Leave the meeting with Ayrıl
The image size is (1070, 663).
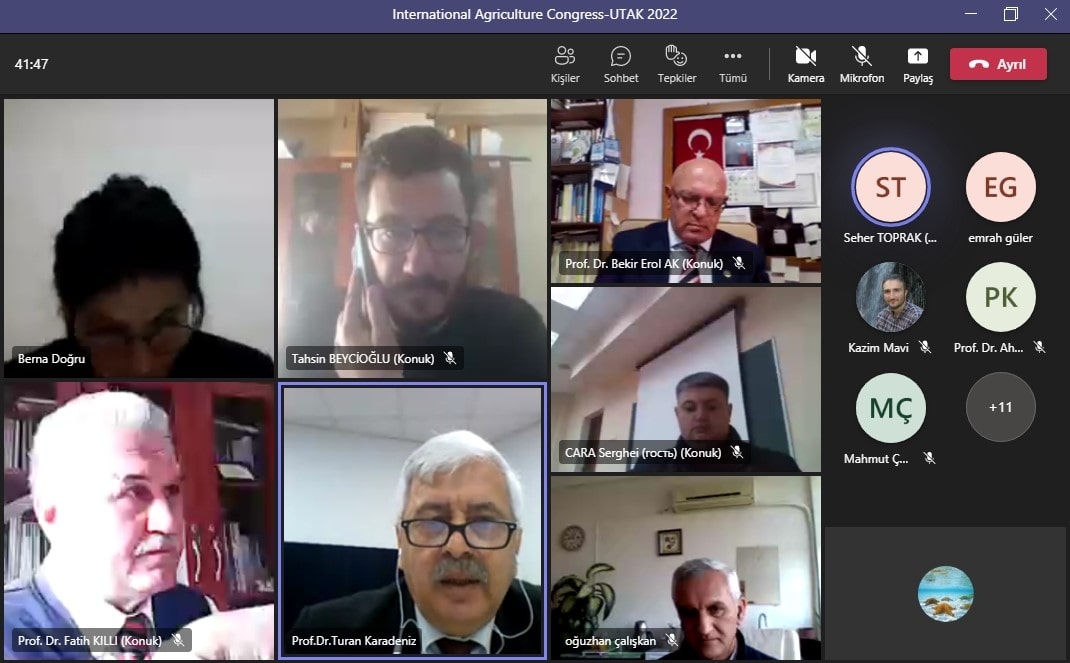998,64
